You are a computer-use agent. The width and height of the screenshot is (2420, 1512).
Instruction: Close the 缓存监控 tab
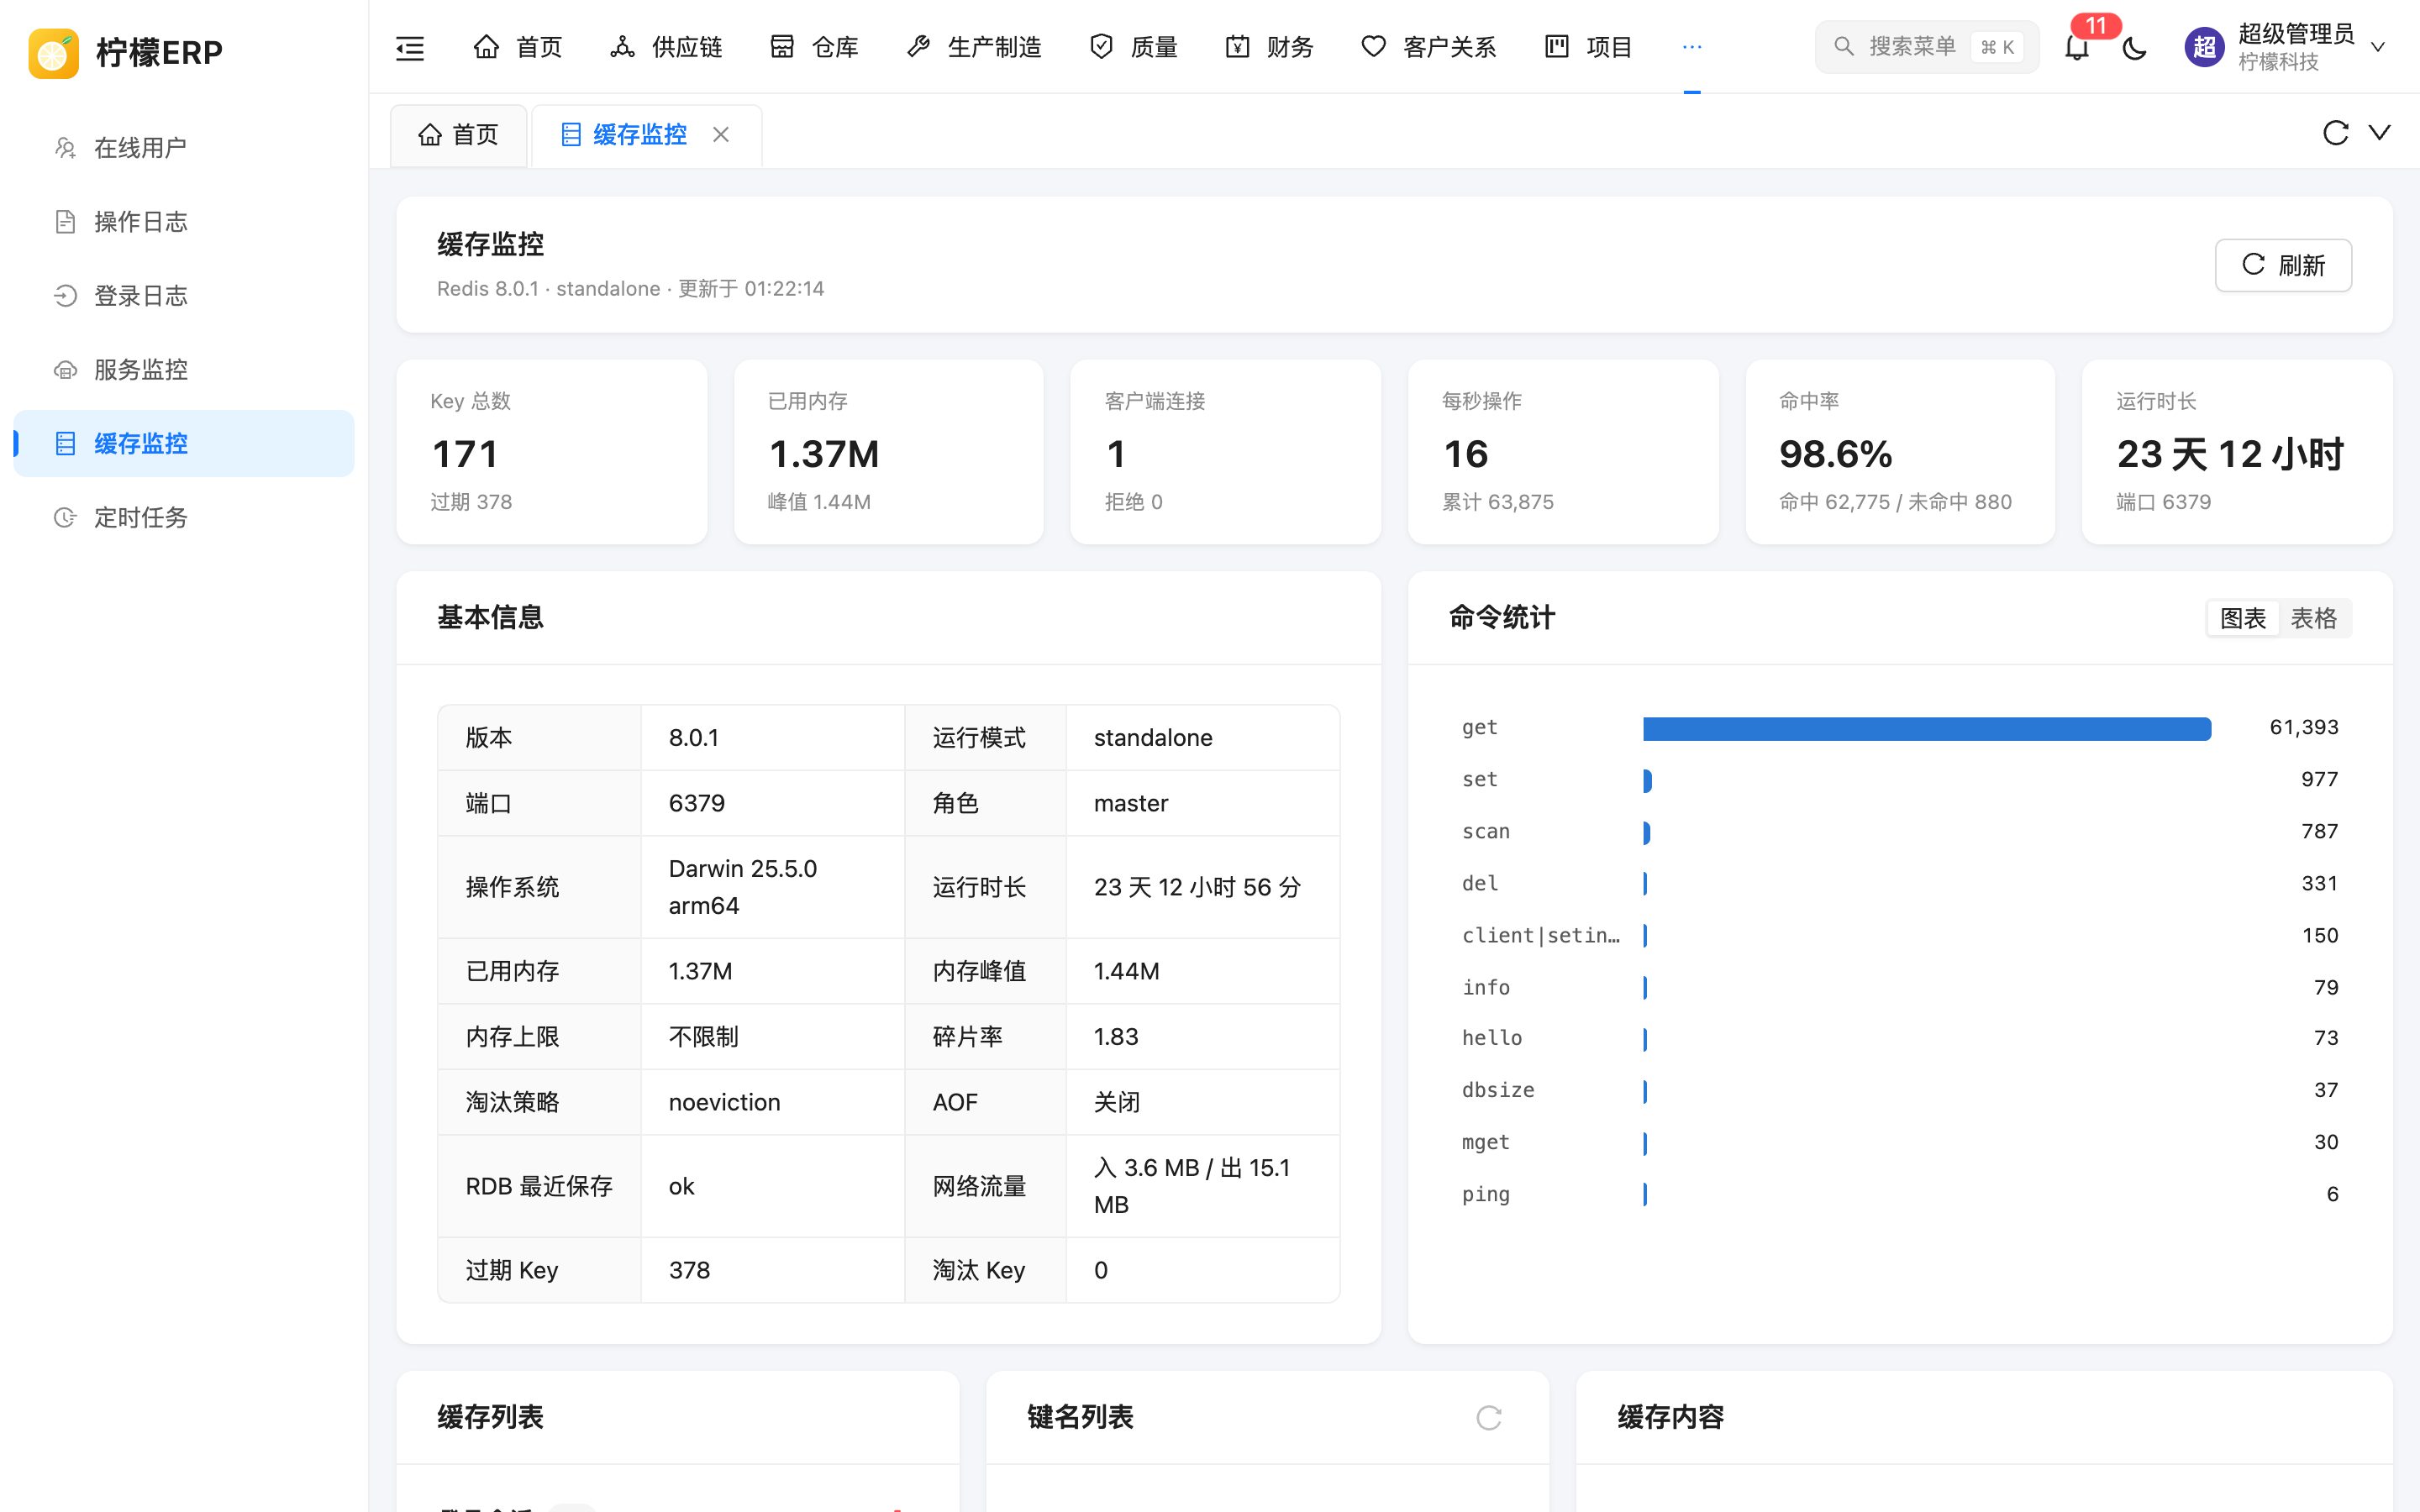click(721, 134)
